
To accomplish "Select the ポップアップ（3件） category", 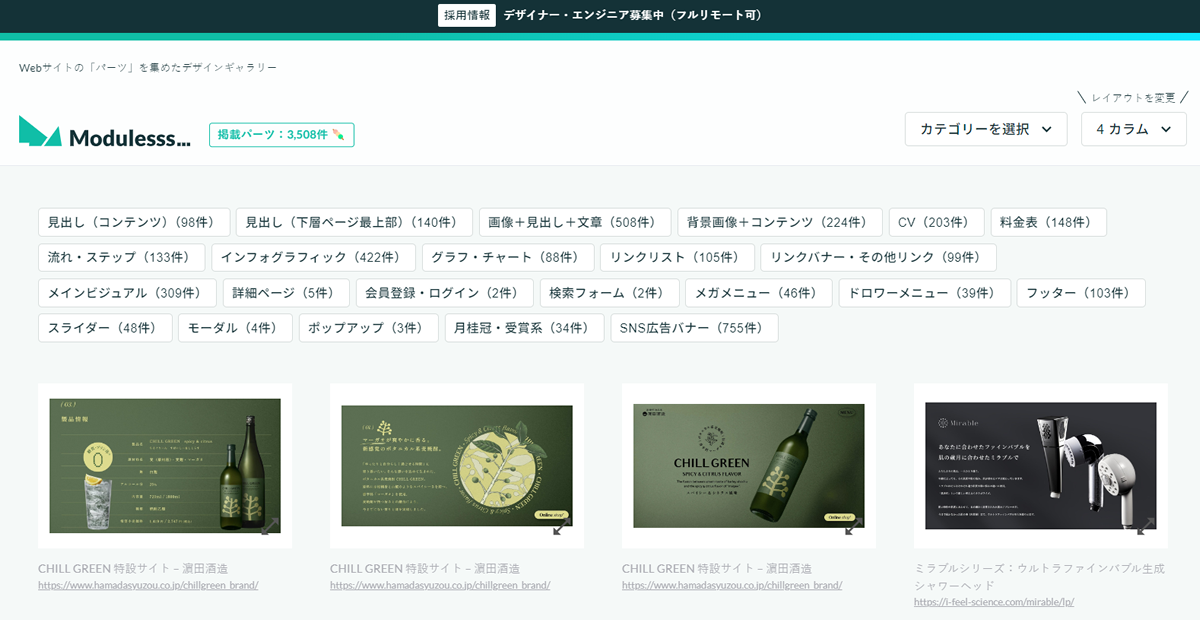I will 369,328.
